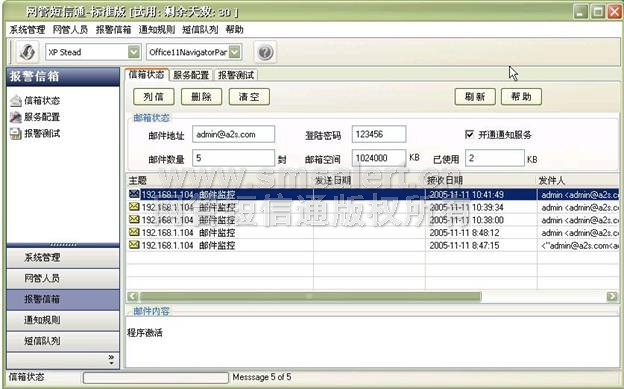Switch to the 报警测试 tab

(236, 75)
